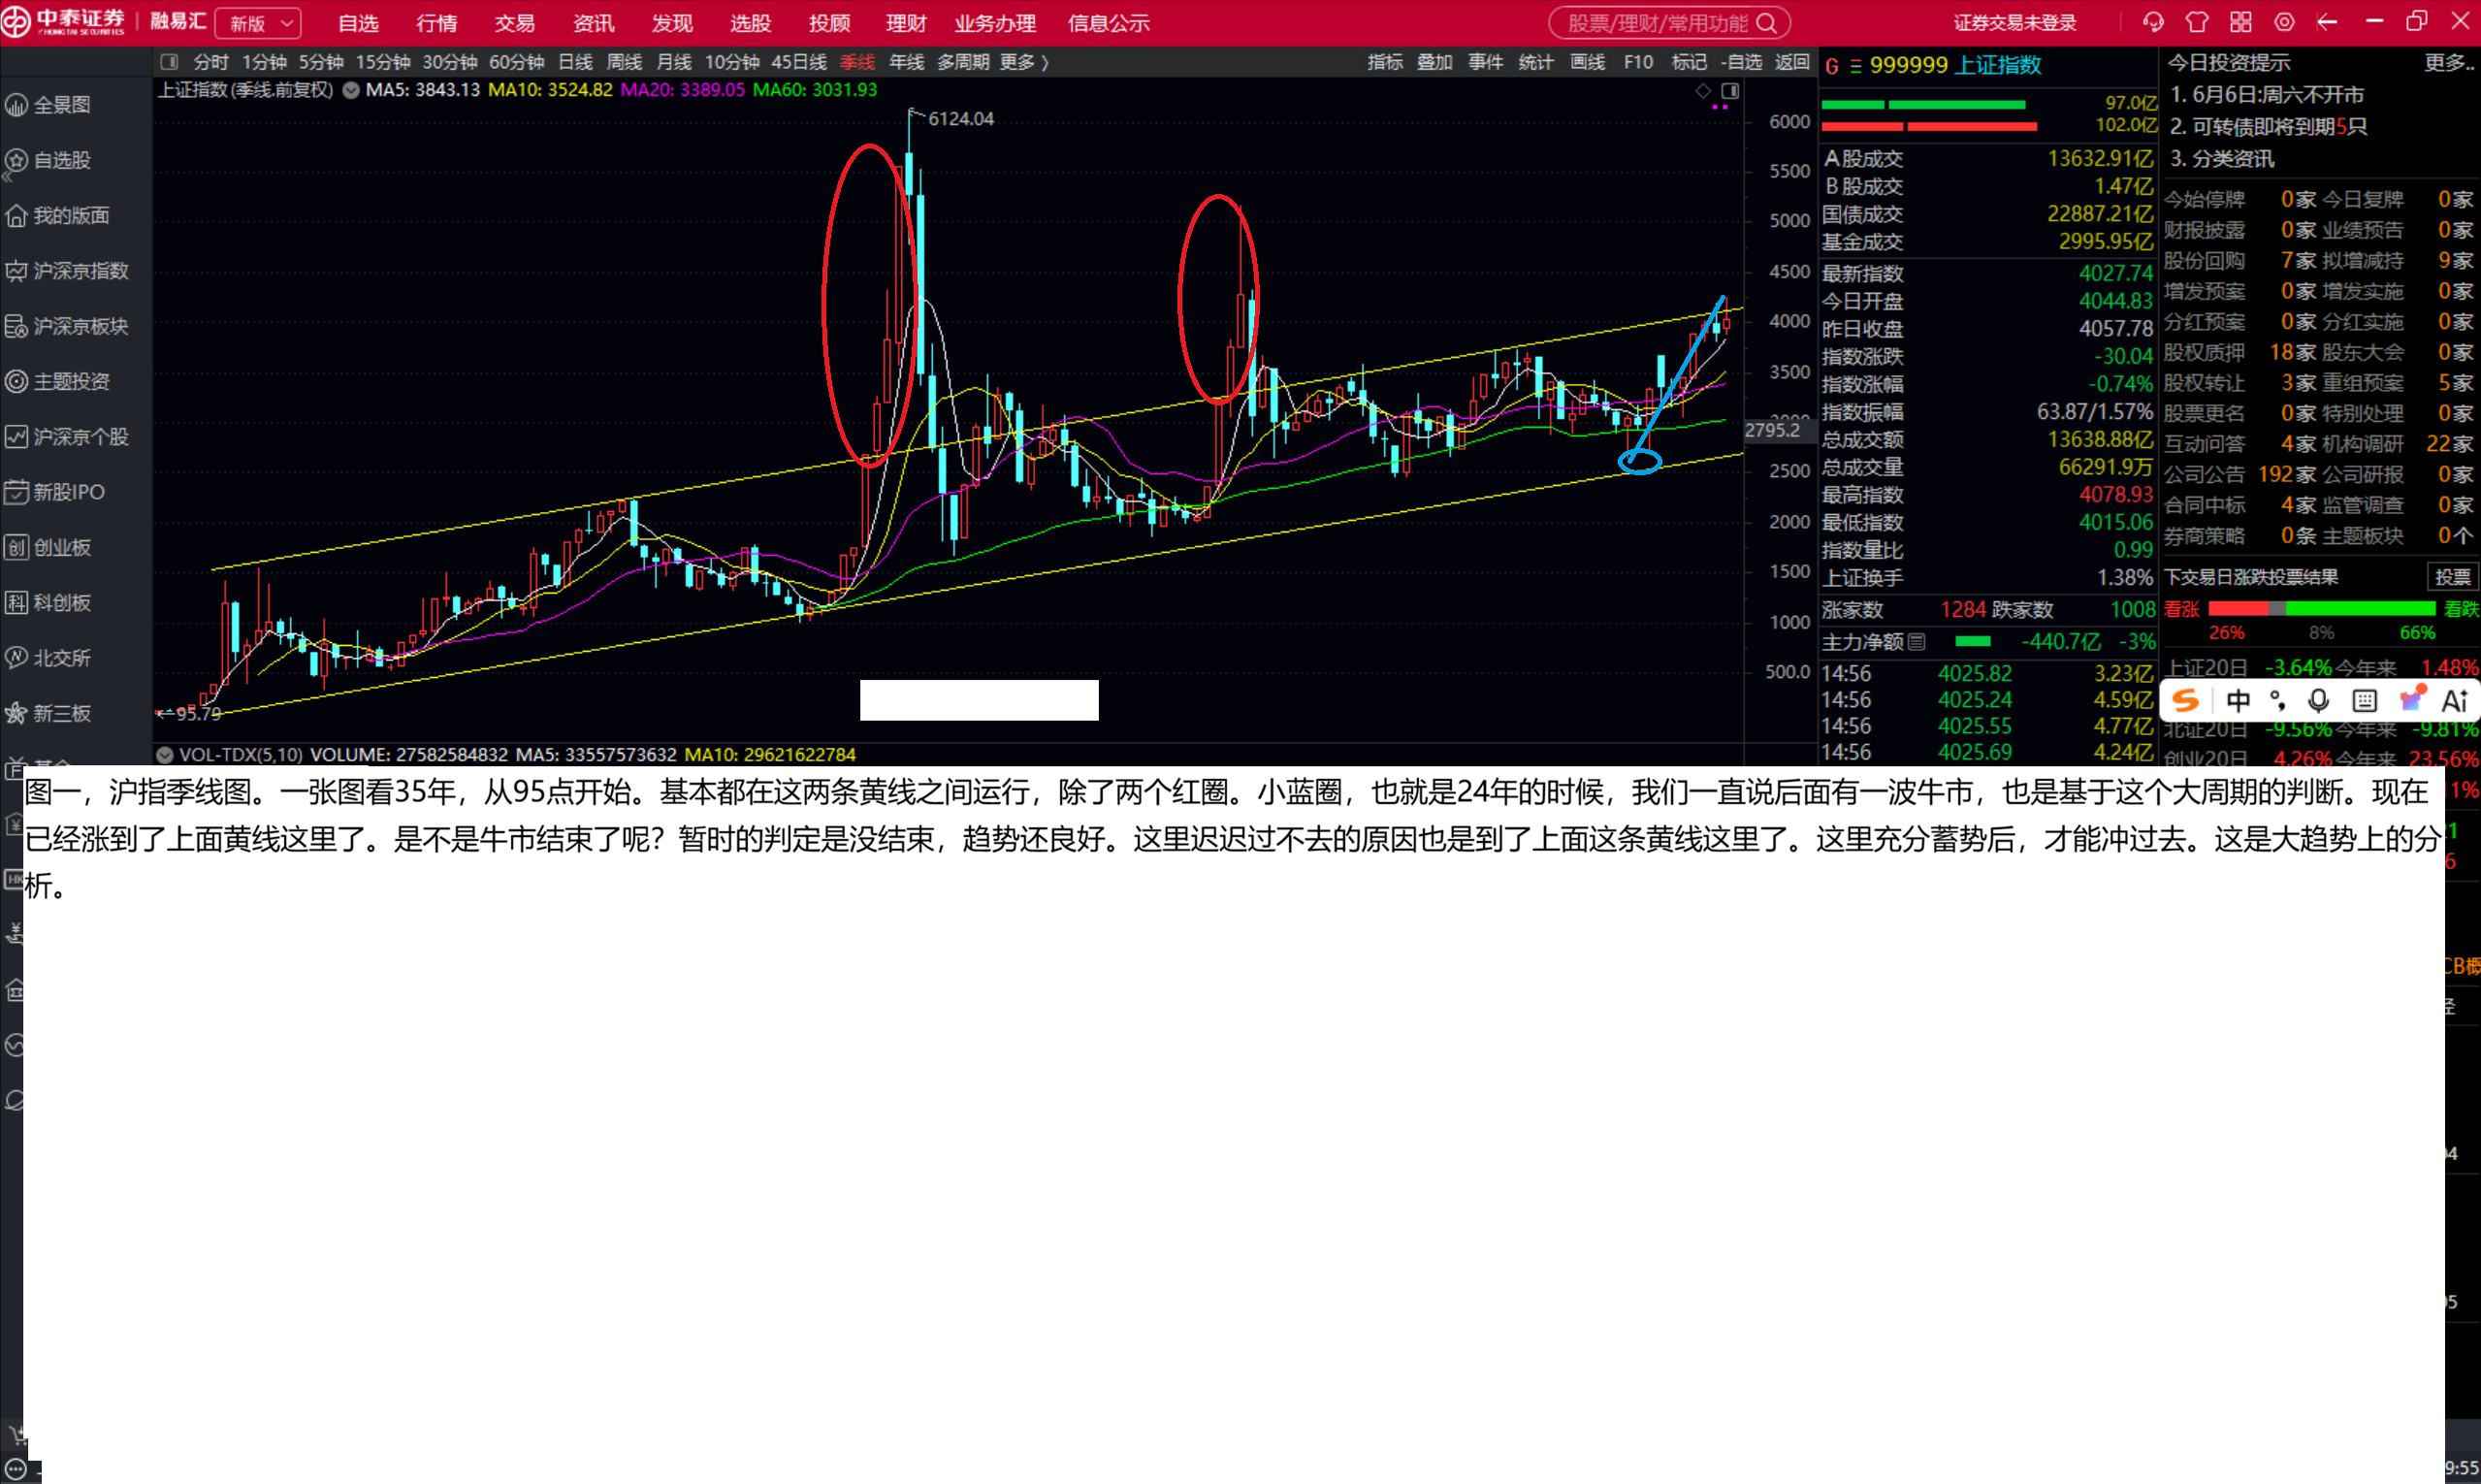This screenshot has height=1484, width=2481.
Task: Open the 资讯 menu
Action: tap(594, 23)
